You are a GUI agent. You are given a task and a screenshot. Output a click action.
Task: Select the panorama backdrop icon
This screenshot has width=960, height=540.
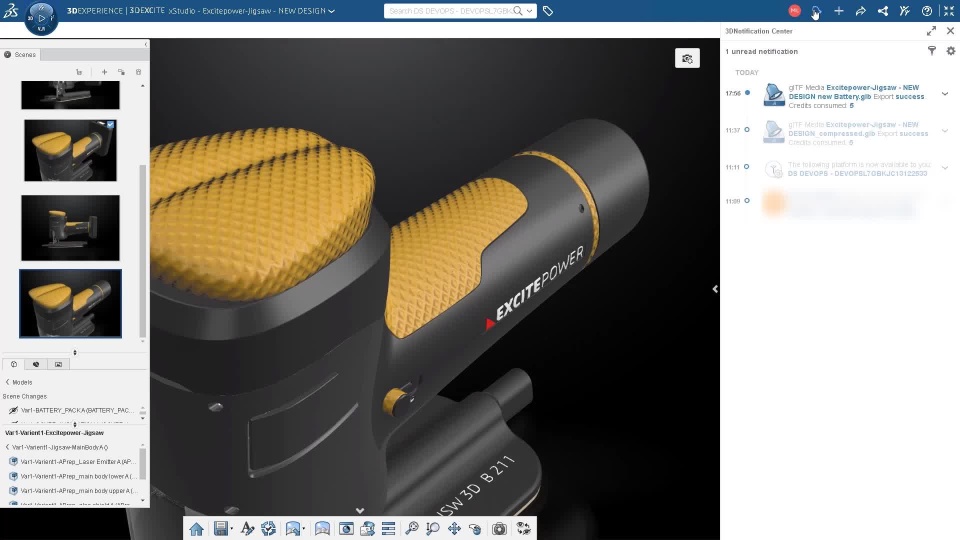point(322,529)
